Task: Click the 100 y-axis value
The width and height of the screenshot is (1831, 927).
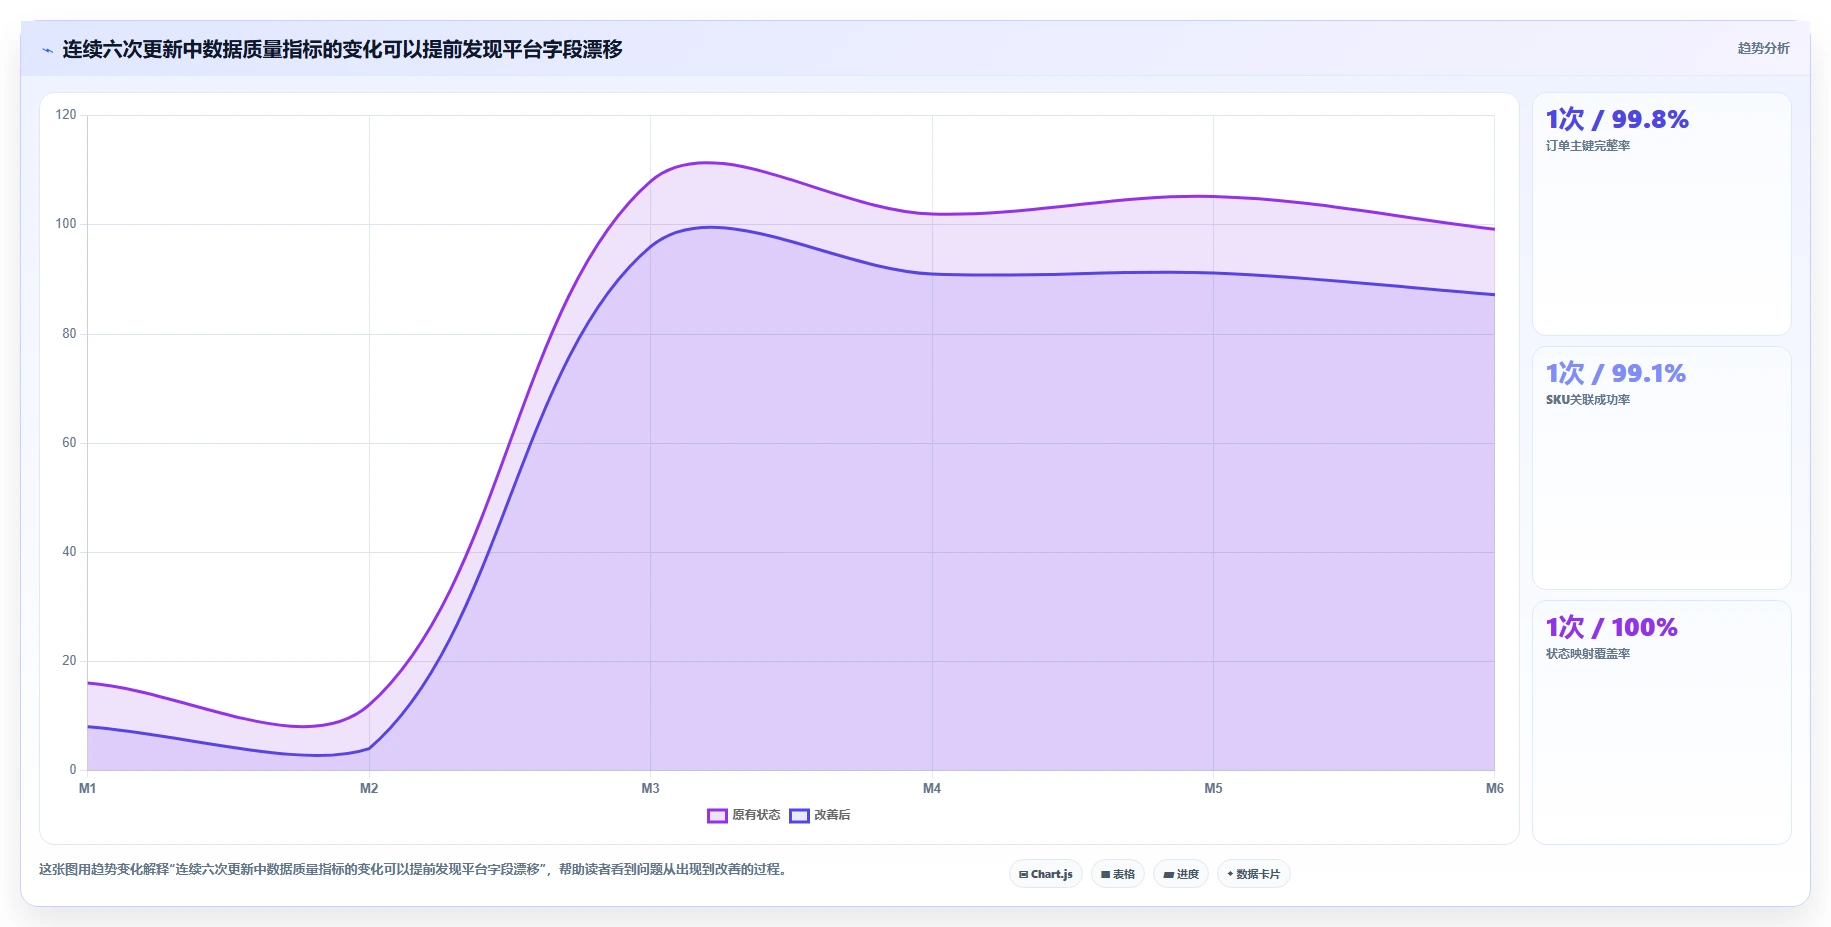Action: (x=66, y=224)
